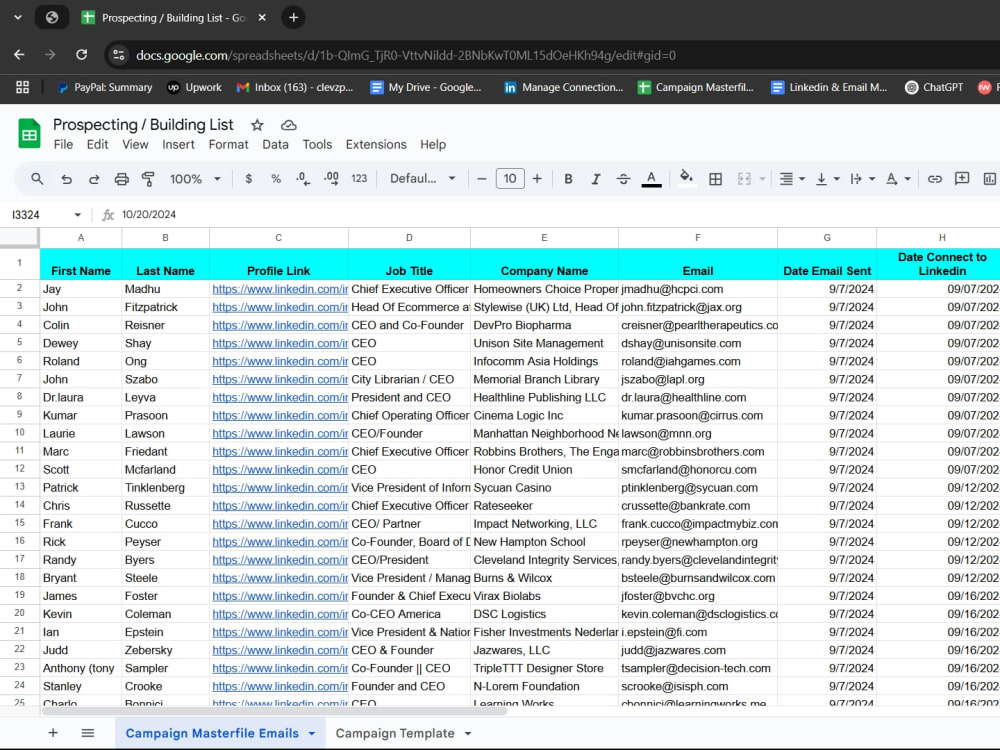Toggle italic formatting button
This screenshot has height=750, width=1000.
pos(596,179)
